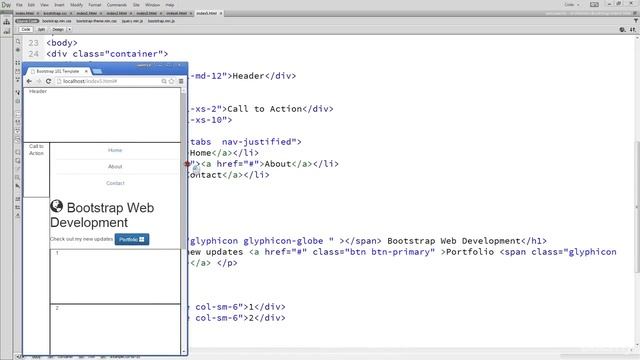Image resolution: width=640 pixels, height=360 pixels.
Task: Open related file bootstrap-theme.min.css
Action: coord(96,21)
